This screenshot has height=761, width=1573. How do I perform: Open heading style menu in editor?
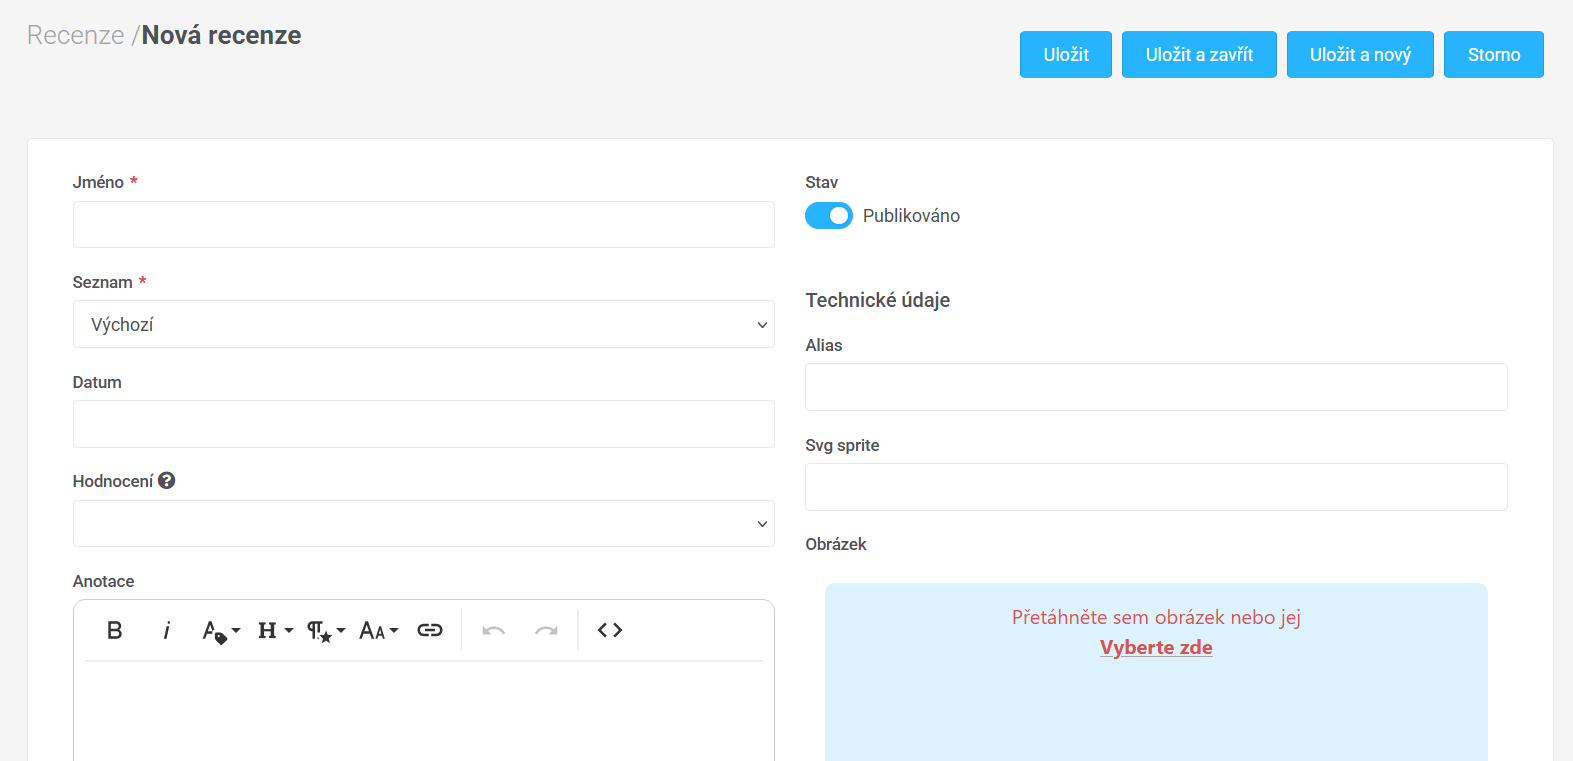pyautogui.click(x=274, y=630)
